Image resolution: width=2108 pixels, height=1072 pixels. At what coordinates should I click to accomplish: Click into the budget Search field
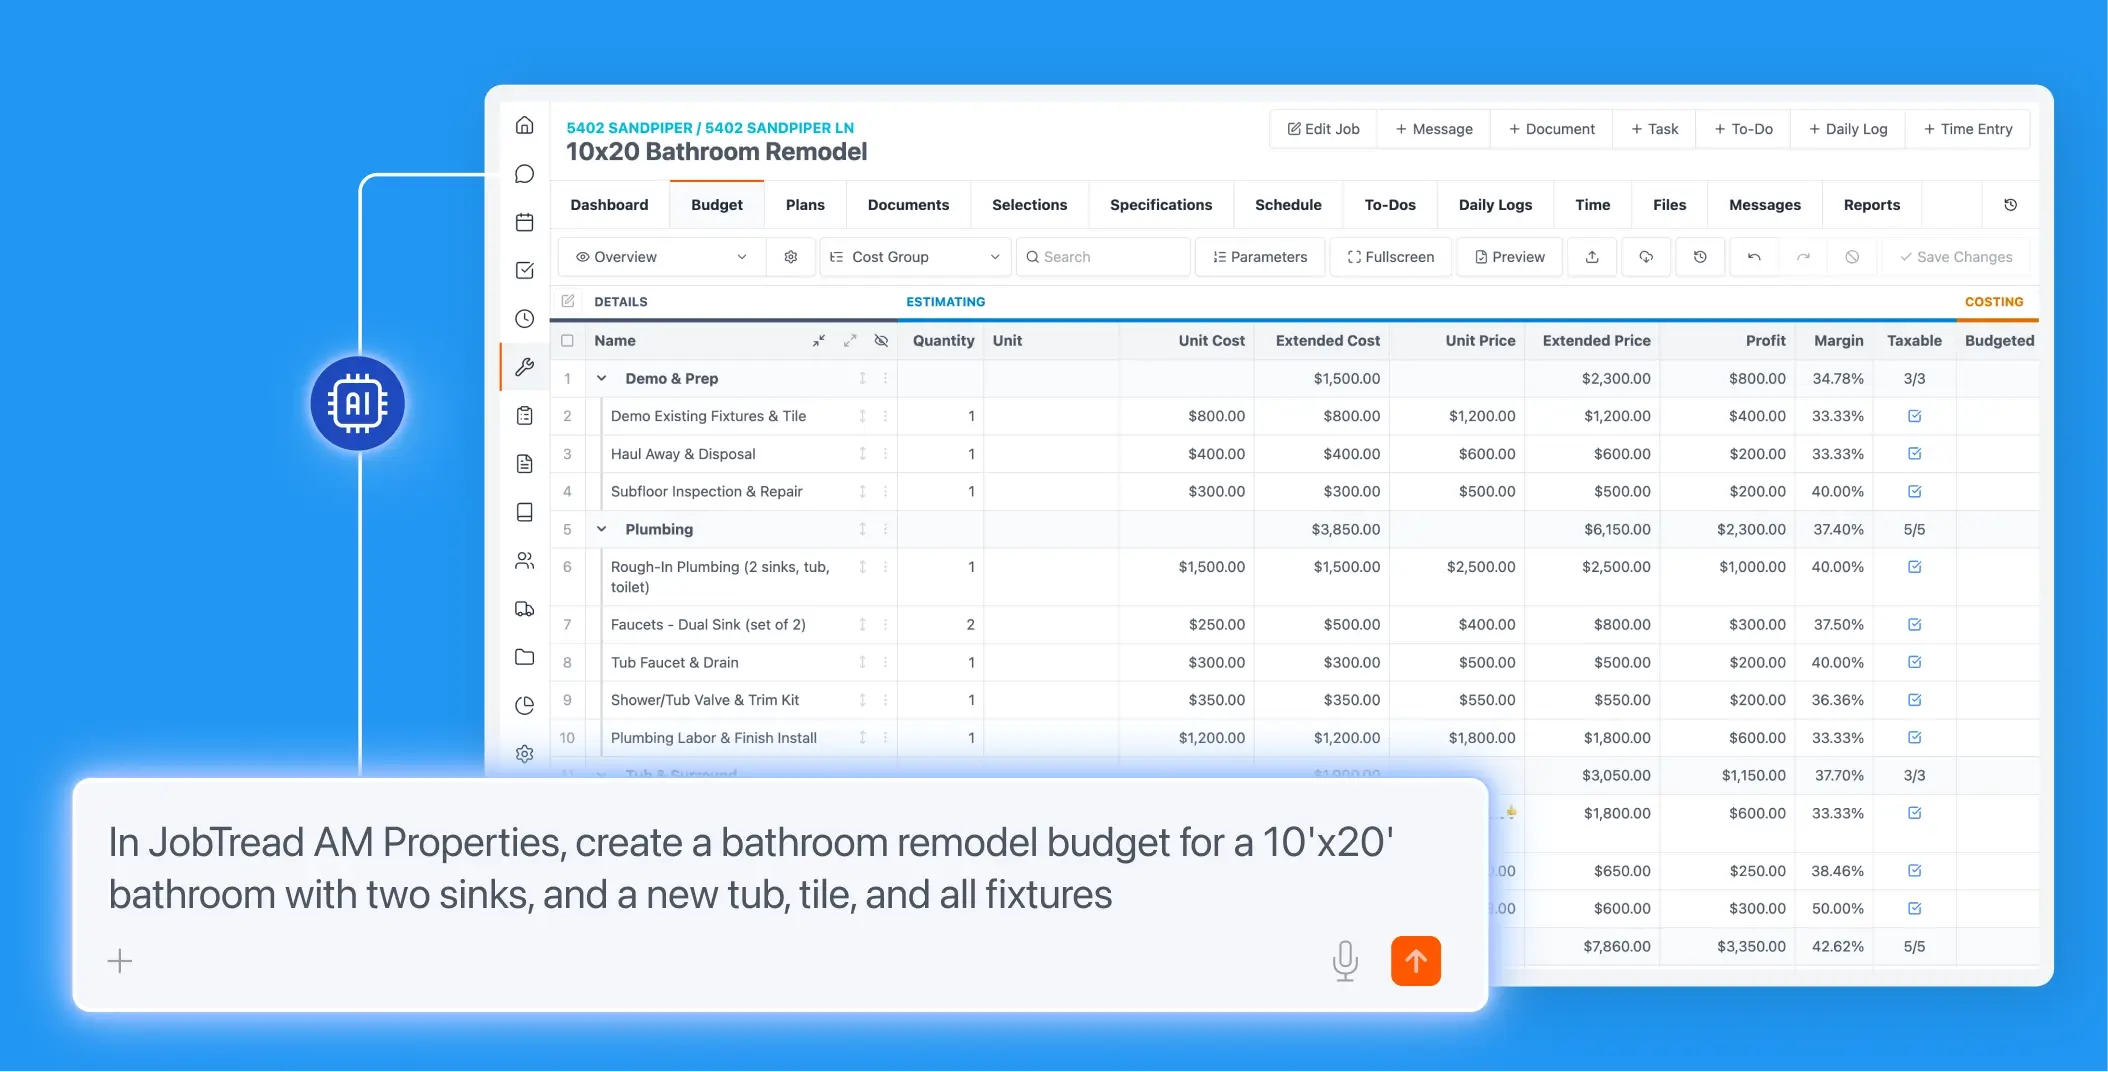[x=1105, y=257]
